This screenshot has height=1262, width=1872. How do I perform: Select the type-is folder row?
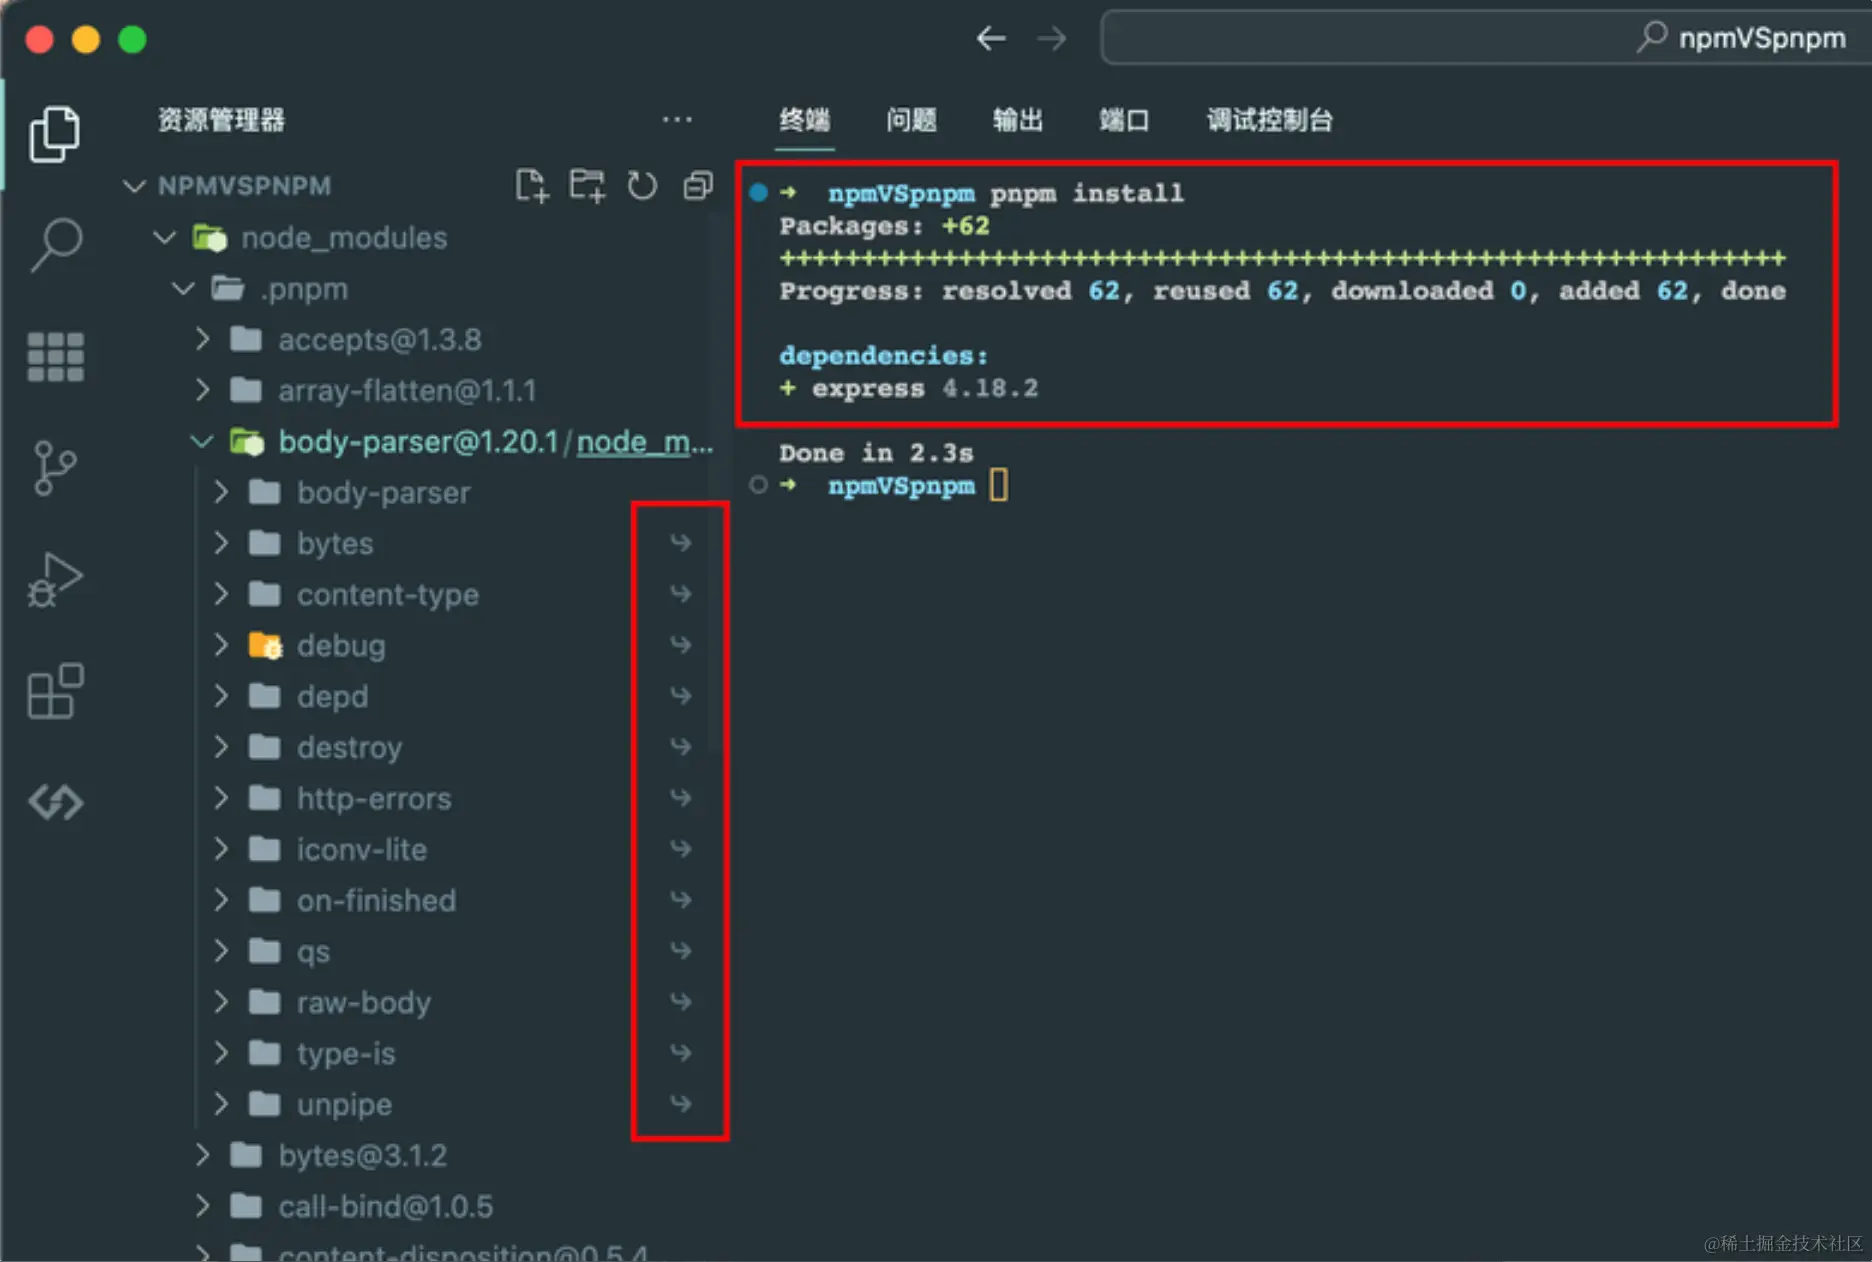415,1053
